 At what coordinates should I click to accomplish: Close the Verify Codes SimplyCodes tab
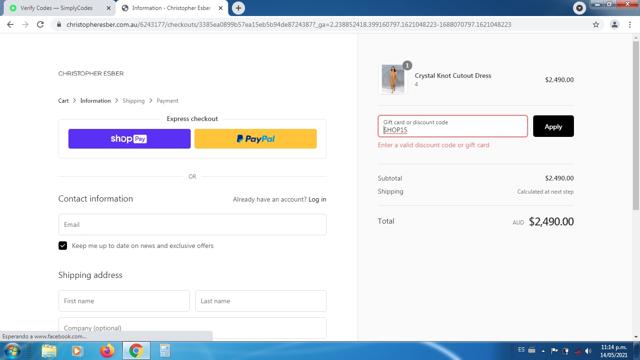tap(109, 8)
